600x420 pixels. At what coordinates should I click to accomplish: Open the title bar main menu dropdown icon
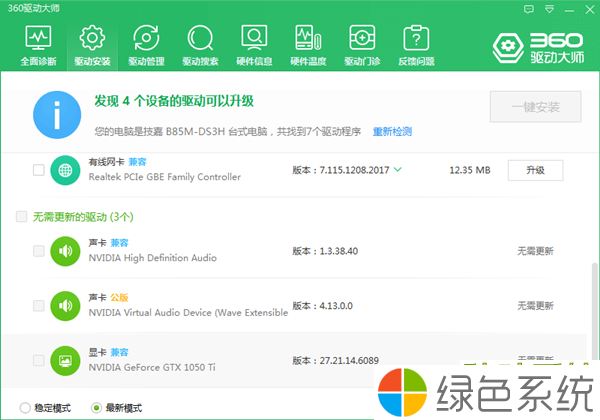549,9
